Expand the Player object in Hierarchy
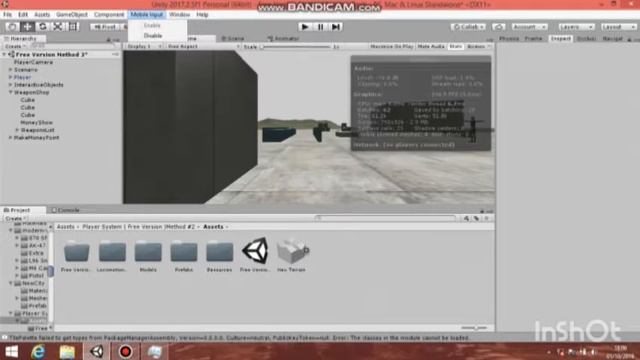640x360 pixels. [10, 77]
